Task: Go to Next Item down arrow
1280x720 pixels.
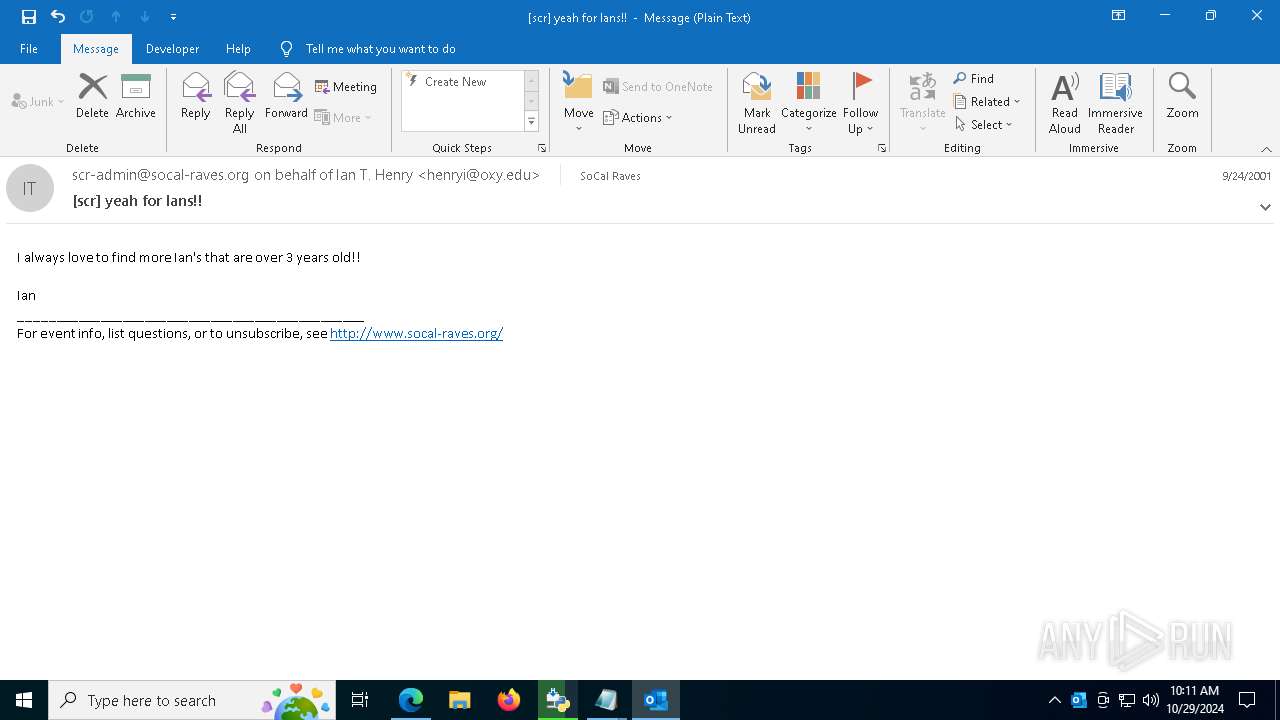Action: point(145,17)
